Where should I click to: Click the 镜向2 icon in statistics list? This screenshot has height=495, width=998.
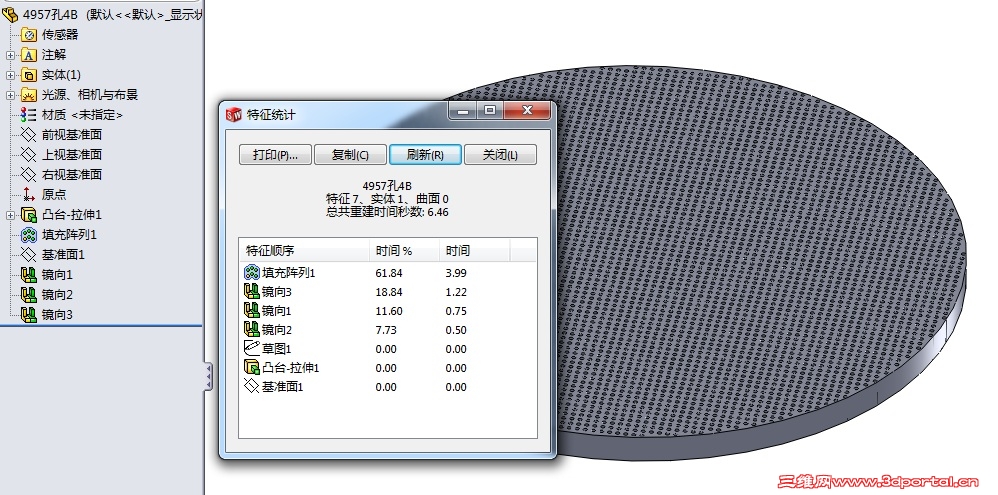pyautogui.click(x=252, y=330)
